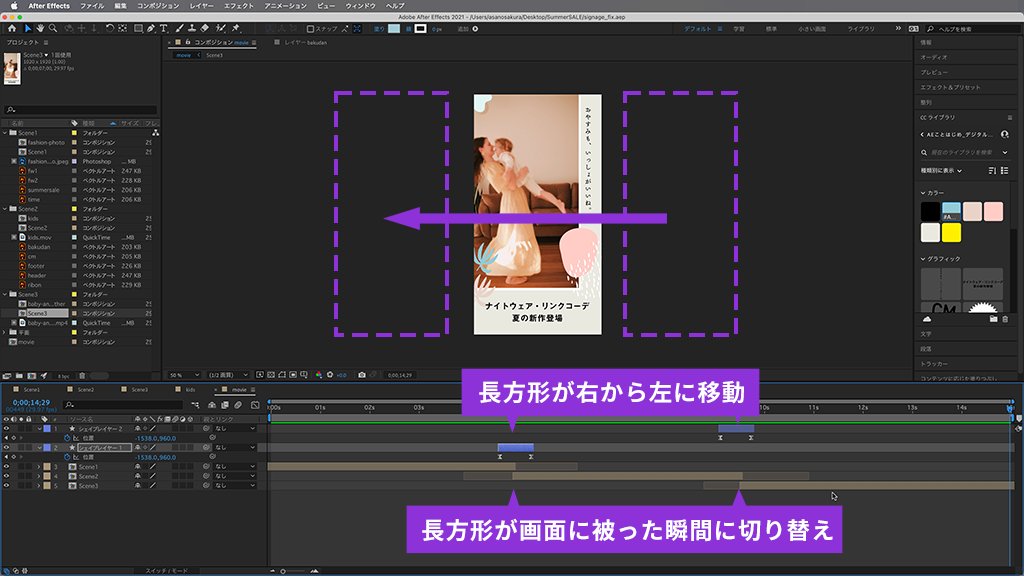Select the Brush tool
Screen dimensions: 1024x576
pyautogui.click(x=180, y=29)
